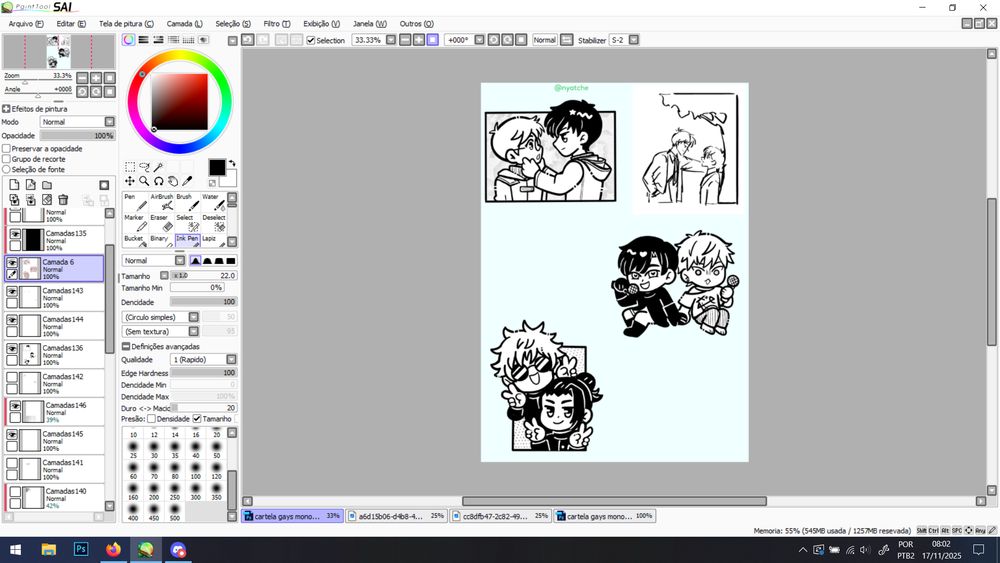Select the Brush tool
Image resolution: width=1000 pixels, height=563 pixels.
pyautogui.click(x=188, y=202)
